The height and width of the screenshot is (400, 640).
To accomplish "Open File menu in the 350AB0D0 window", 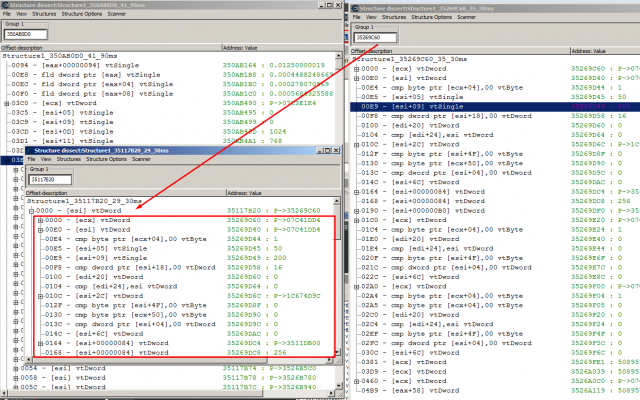I will click(x=10, y=17).
